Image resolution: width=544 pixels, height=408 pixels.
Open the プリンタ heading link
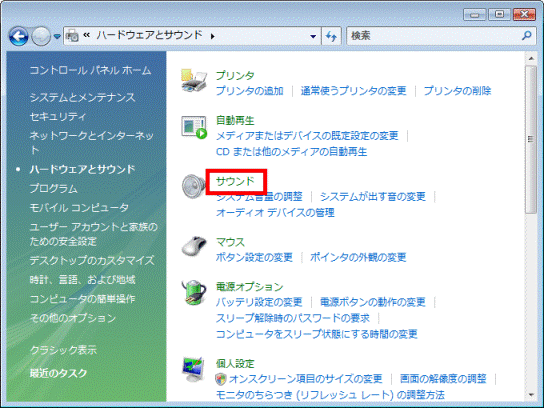pyautogui.click(x=235, y=75)
